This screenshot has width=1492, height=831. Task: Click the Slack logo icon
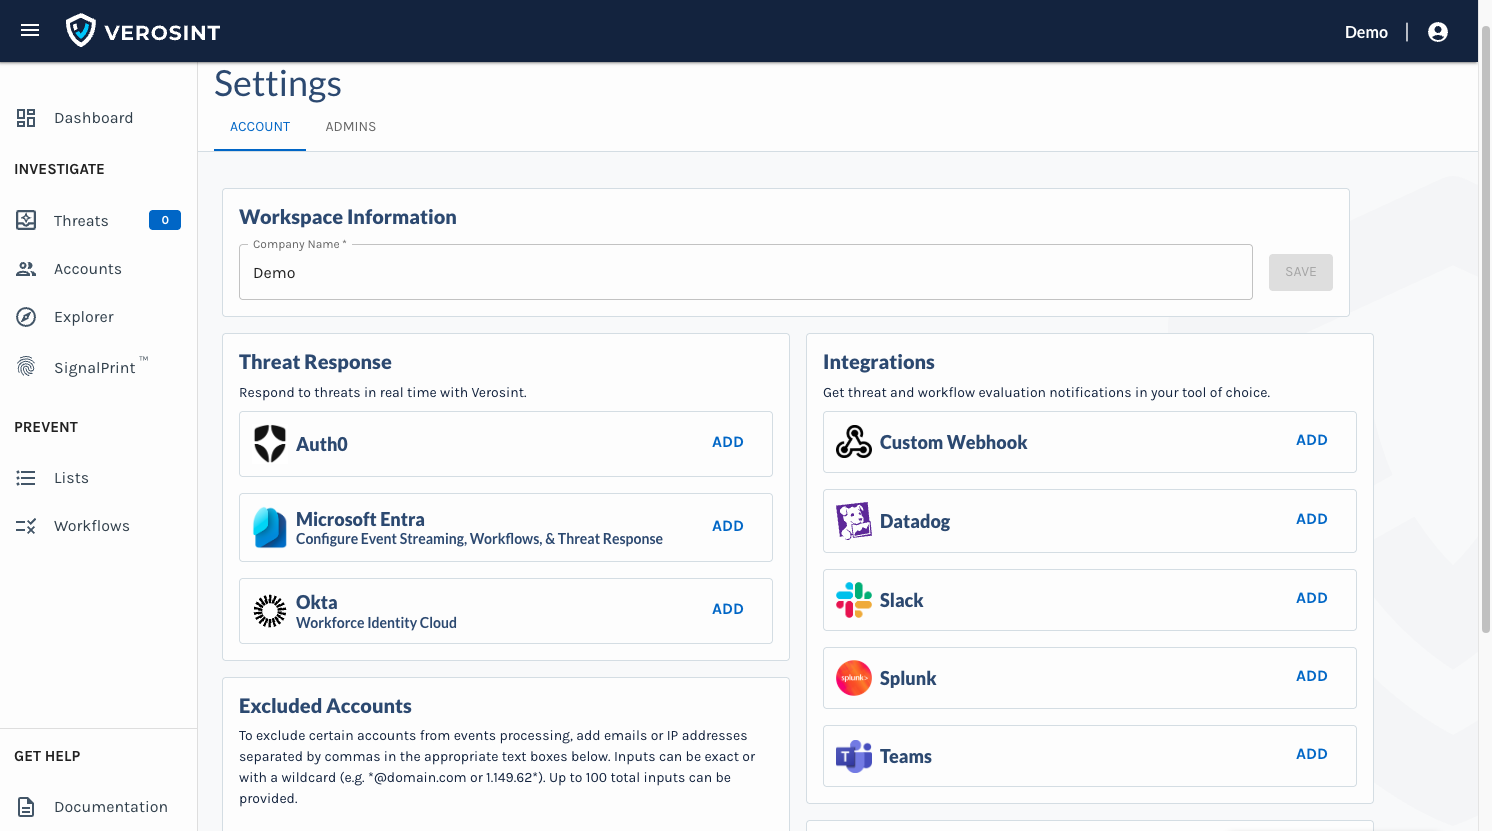pyautogui.click(x=854, y=600)
